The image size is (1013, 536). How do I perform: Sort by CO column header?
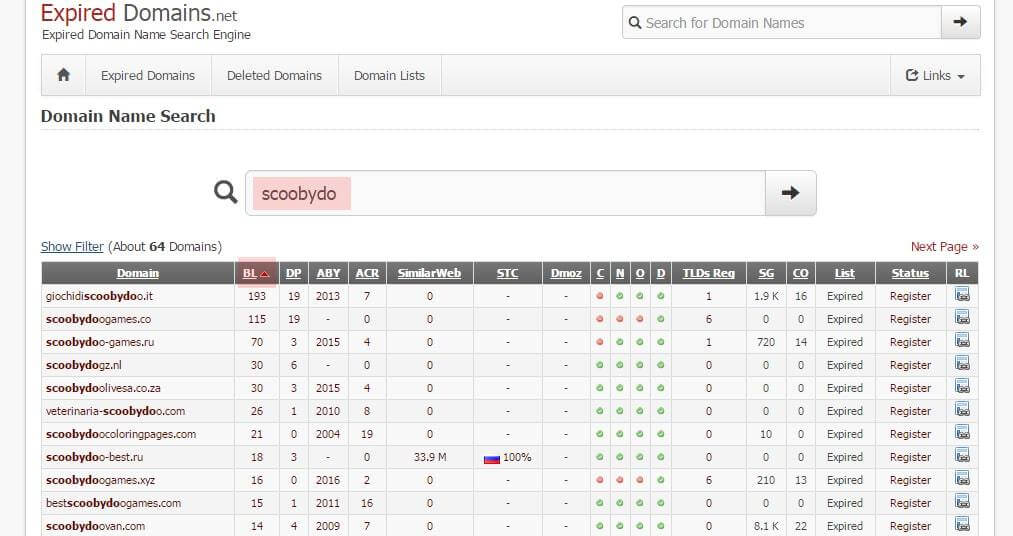point(800,273)
